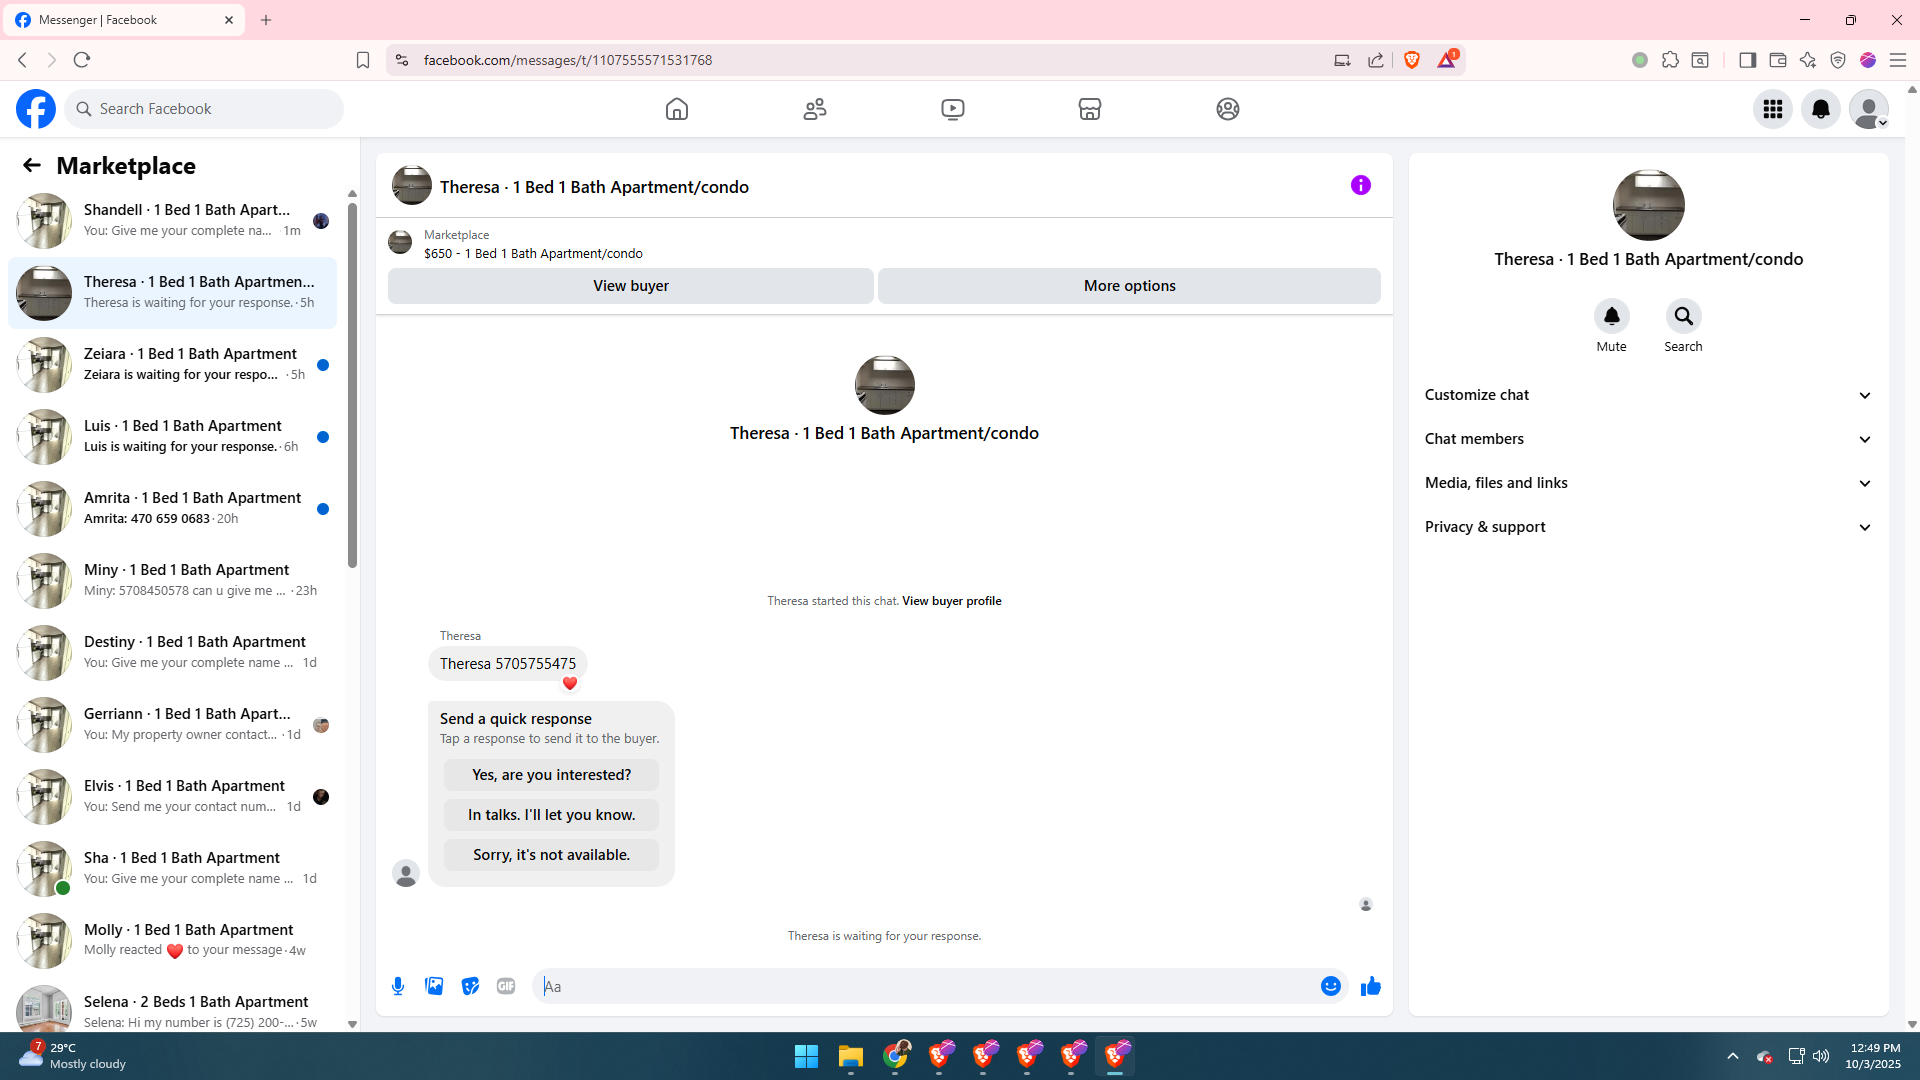The width and height of the screenshot is (1920, 1080).
Task: Open Sha conversation
Action: [x=172, y=868]
